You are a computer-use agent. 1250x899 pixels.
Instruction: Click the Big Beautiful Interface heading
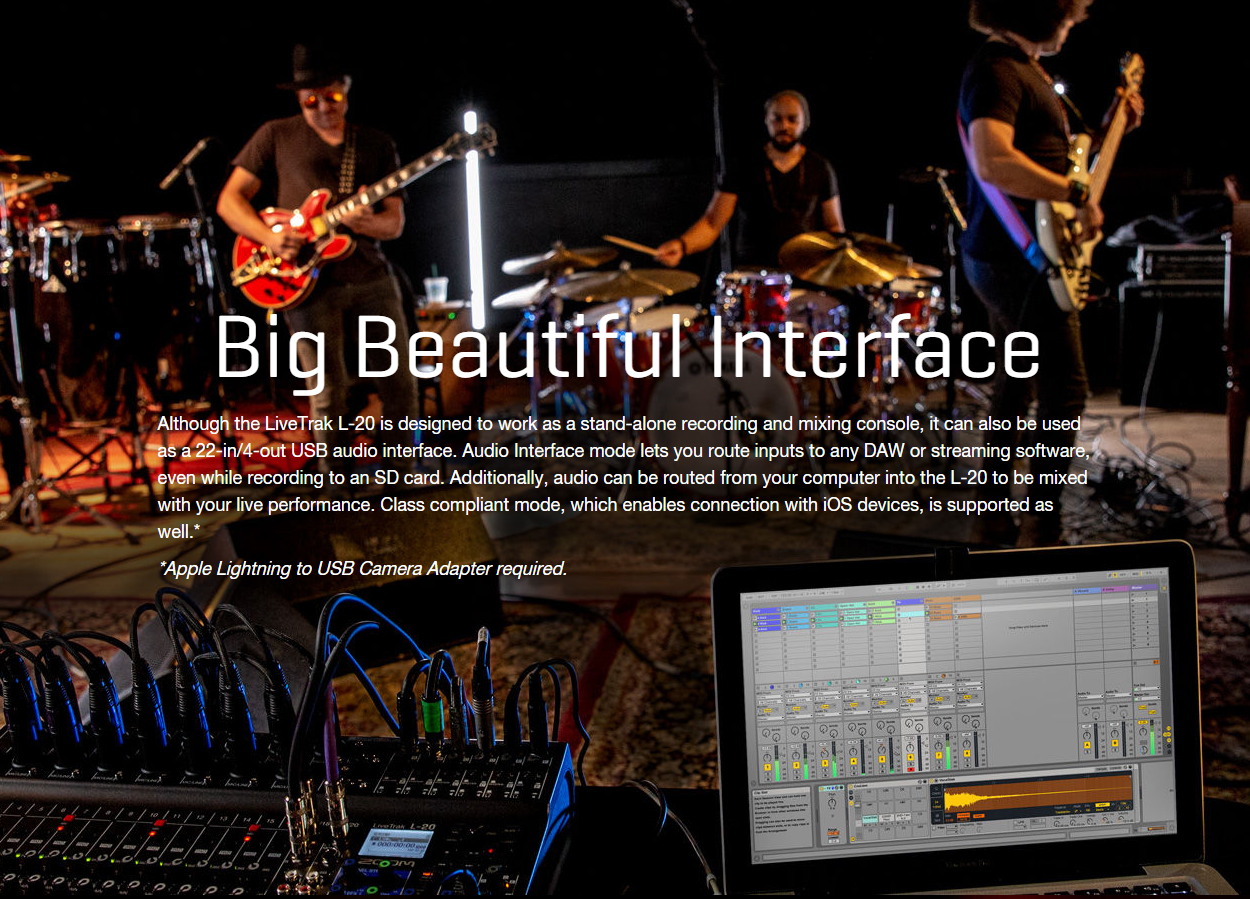click(627, 347)
